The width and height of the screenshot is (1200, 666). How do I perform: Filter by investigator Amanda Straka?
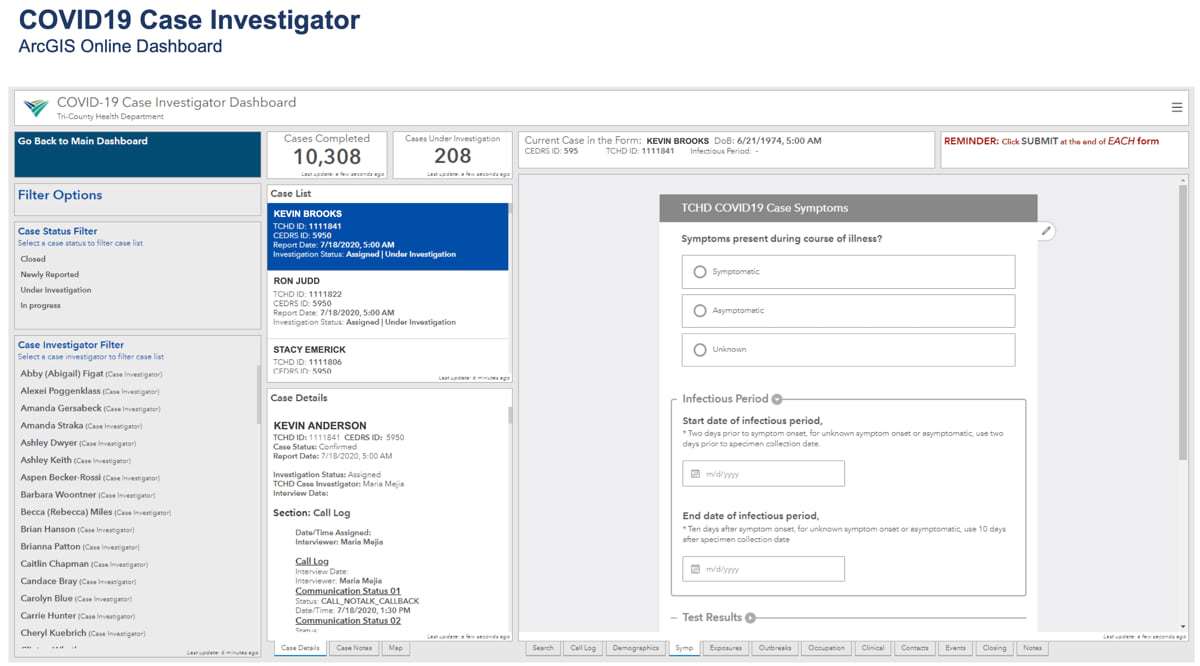click(x=81, y=426)
